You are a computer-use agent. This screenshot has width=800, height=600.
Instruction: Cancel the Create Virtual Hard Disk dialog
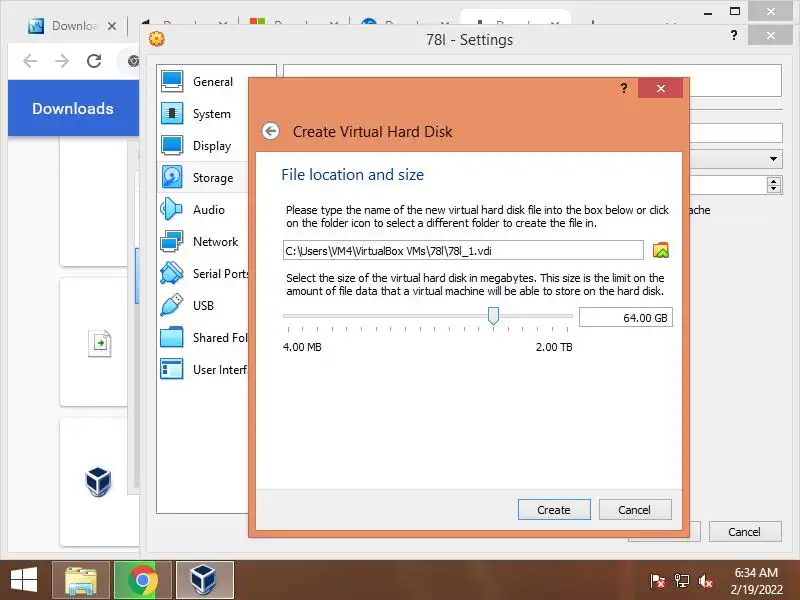635,510
